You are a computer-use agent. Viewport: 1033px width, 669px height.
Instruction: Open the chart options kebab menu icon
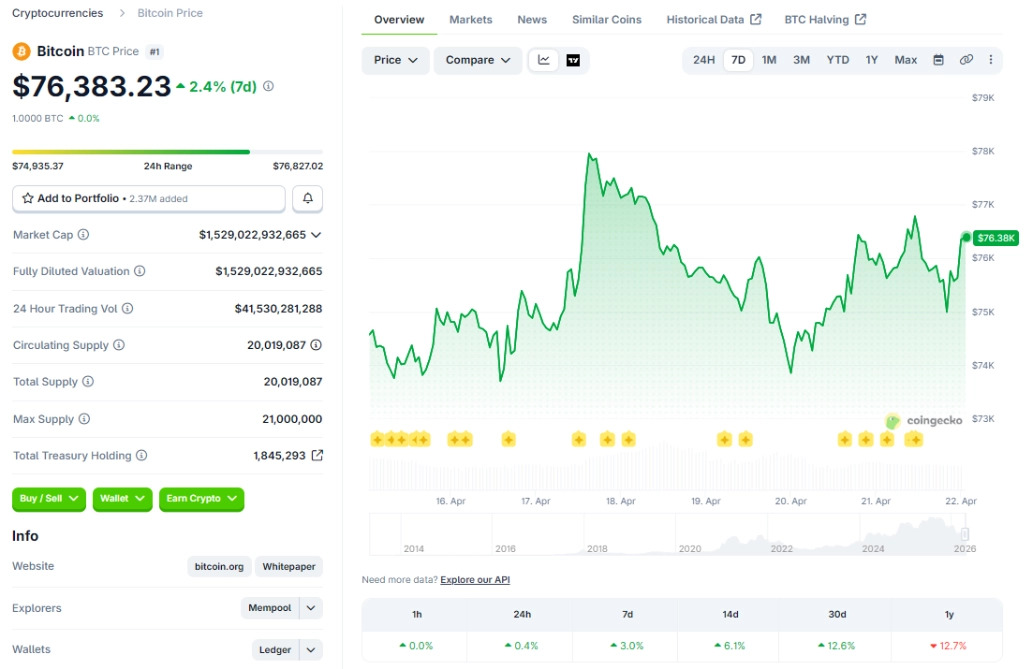(991, 60)
